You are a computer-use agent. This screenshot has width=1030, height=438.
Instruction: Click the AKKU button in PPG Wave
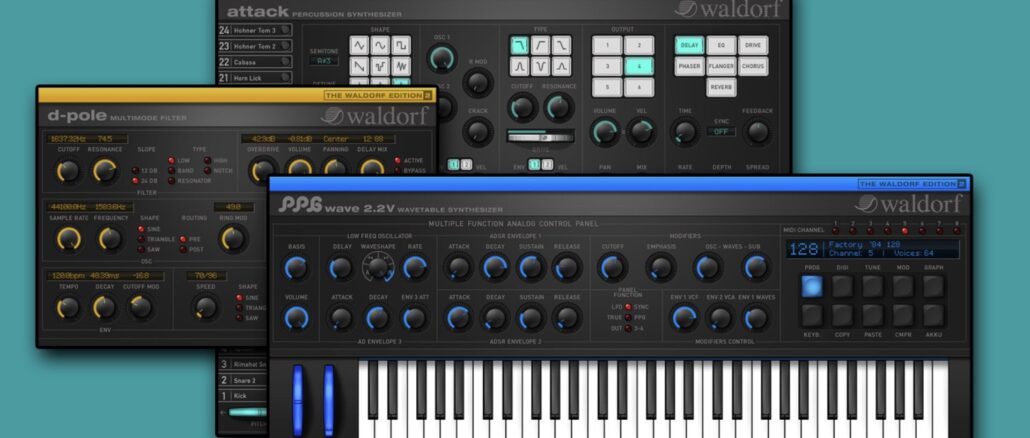[x=933, y=315]
